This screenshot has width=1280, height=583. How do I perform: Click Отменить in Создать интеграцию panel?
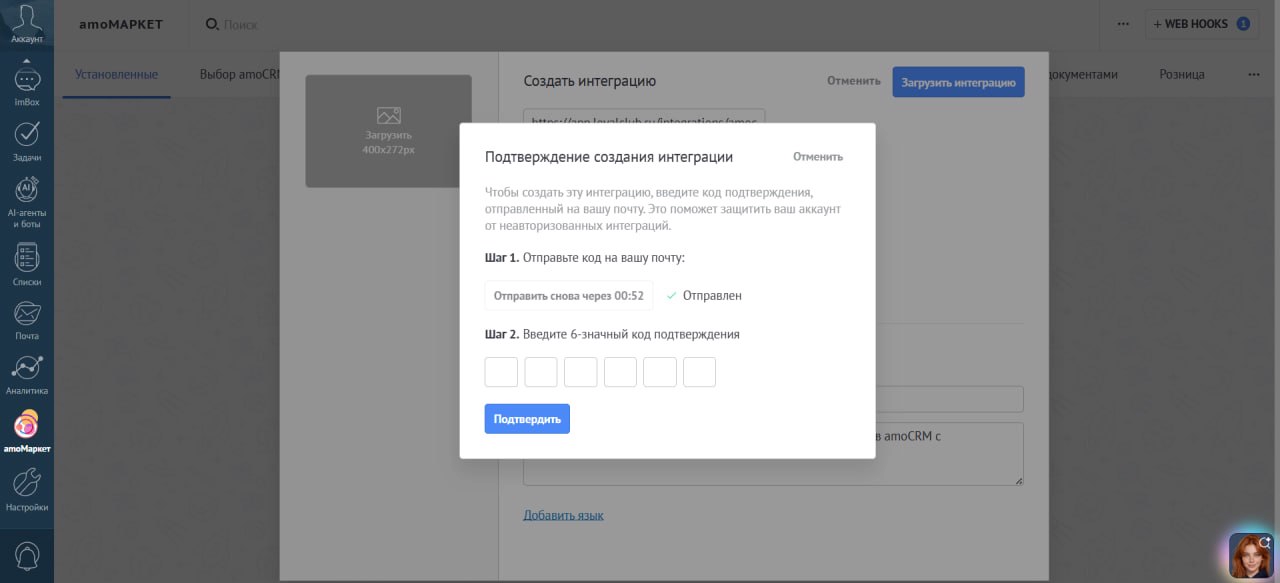854,81
